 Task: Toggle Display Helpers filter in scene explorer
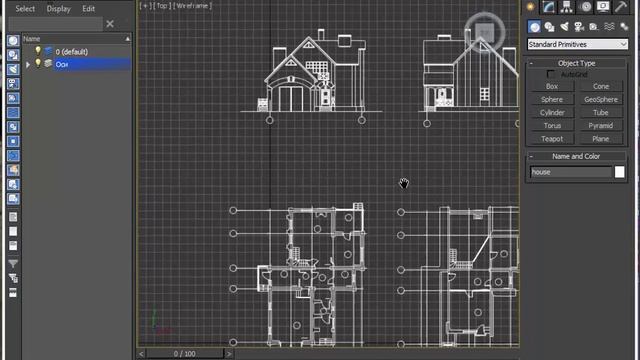click(x=13, y=98)
